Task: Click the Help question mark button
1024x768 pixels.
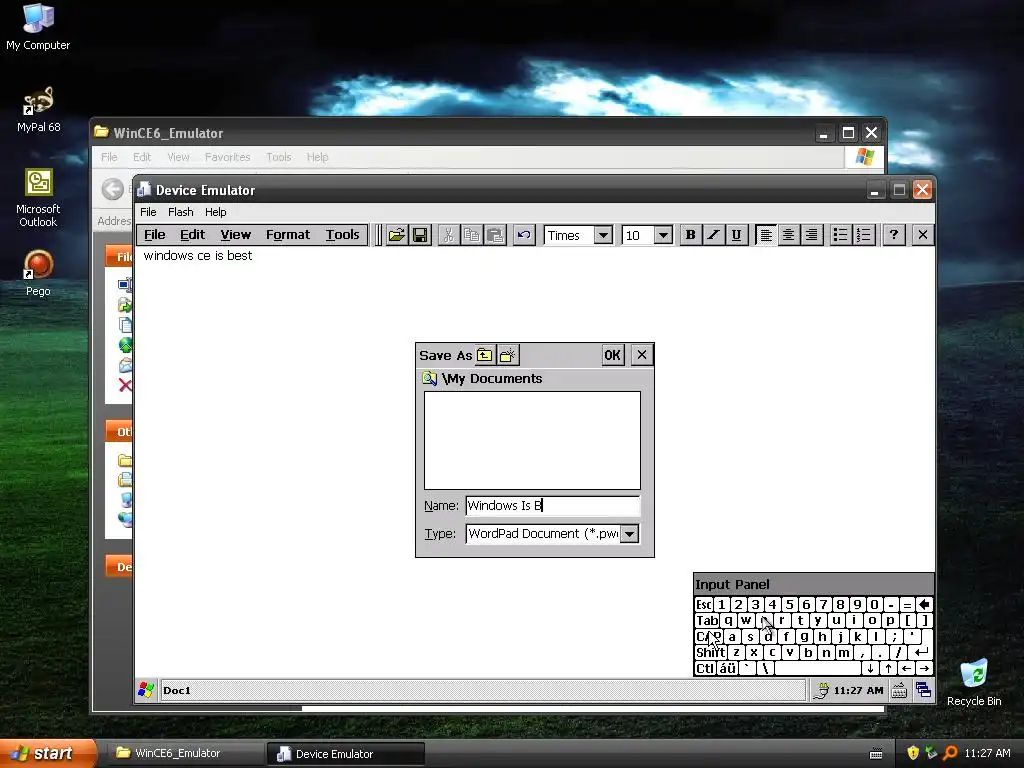Action: (893, 235)
